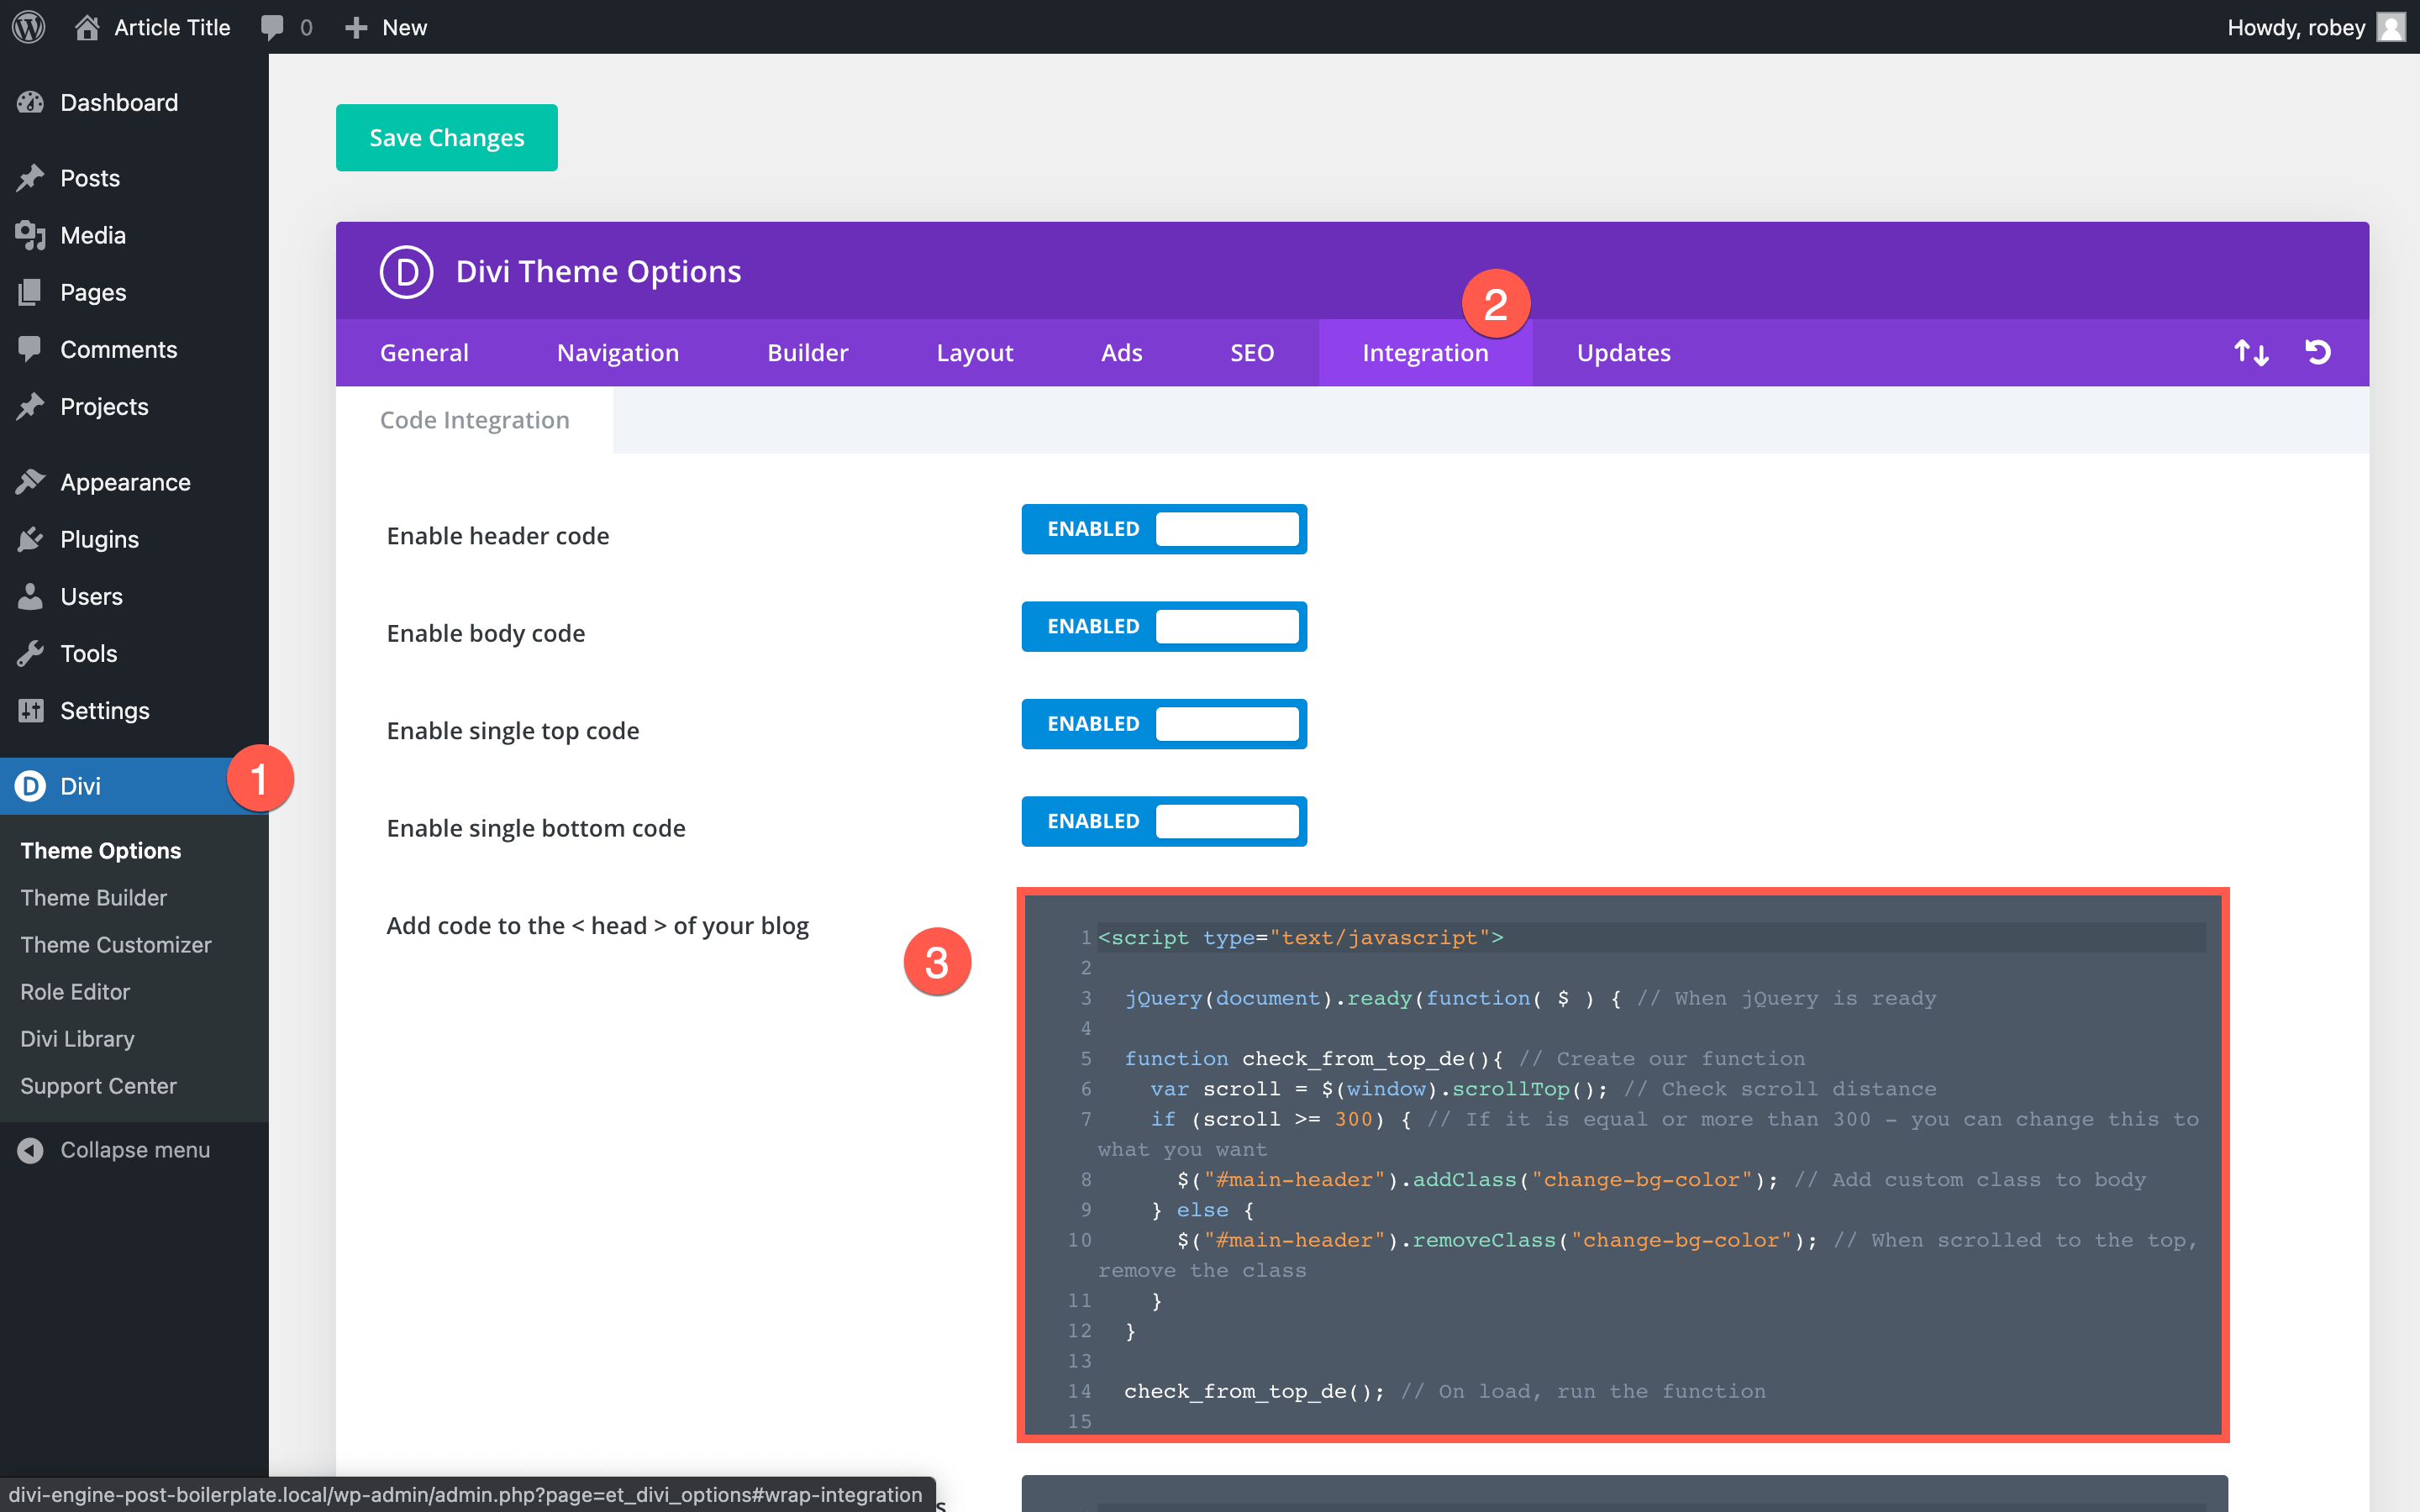Click the Appearance menu icon

[29, 482]
